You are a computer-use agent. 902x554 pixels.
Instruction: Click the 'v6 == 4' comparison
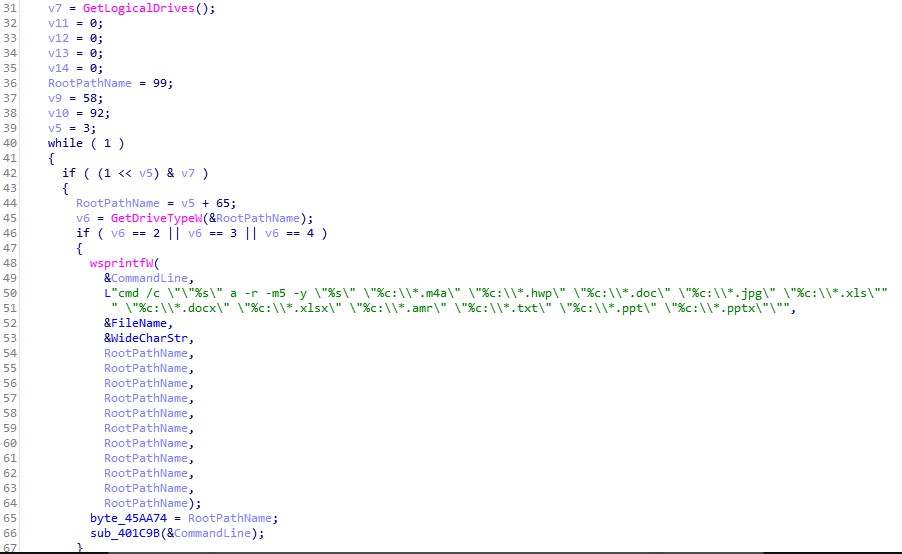coord(289,233)
